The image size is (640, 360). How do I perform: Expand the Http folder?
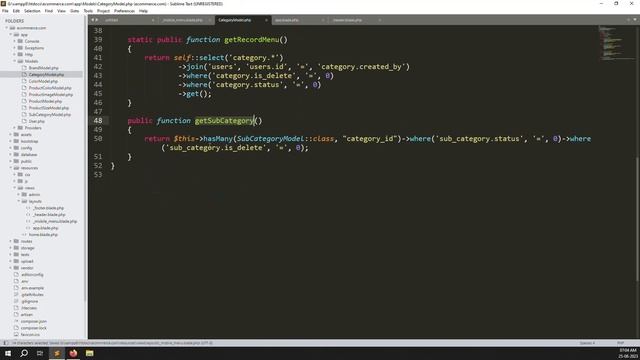coord(15,54)
